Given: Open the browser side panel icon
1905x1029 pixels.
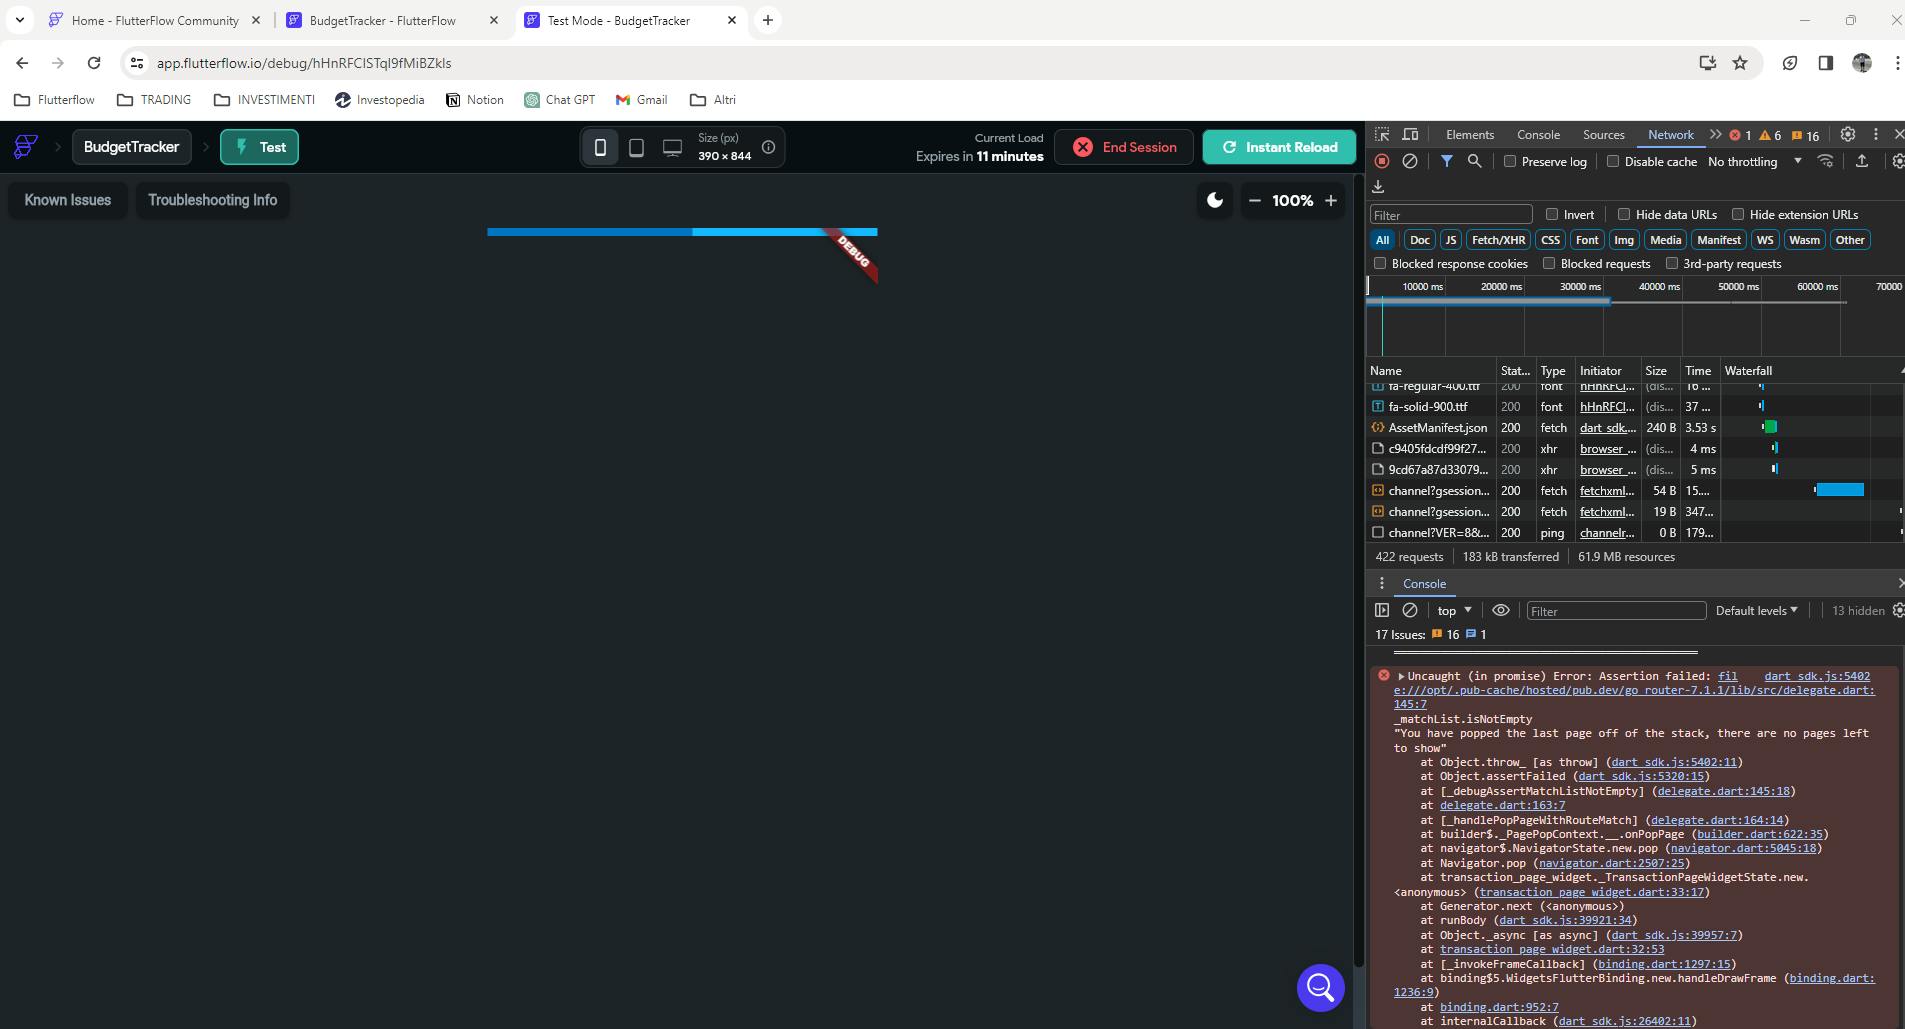Looking at the screenshot, I should tap(1826, 63).
